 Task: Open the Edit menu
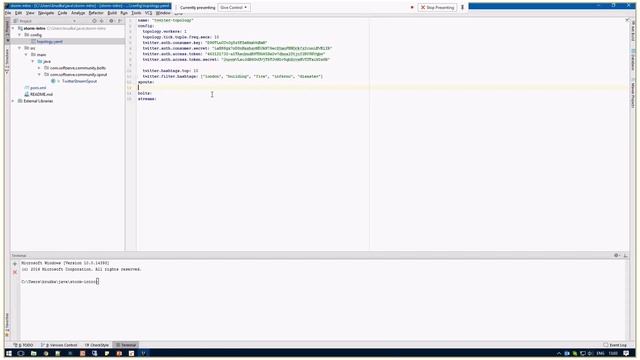pyautogui.click(x=18, y=13)
